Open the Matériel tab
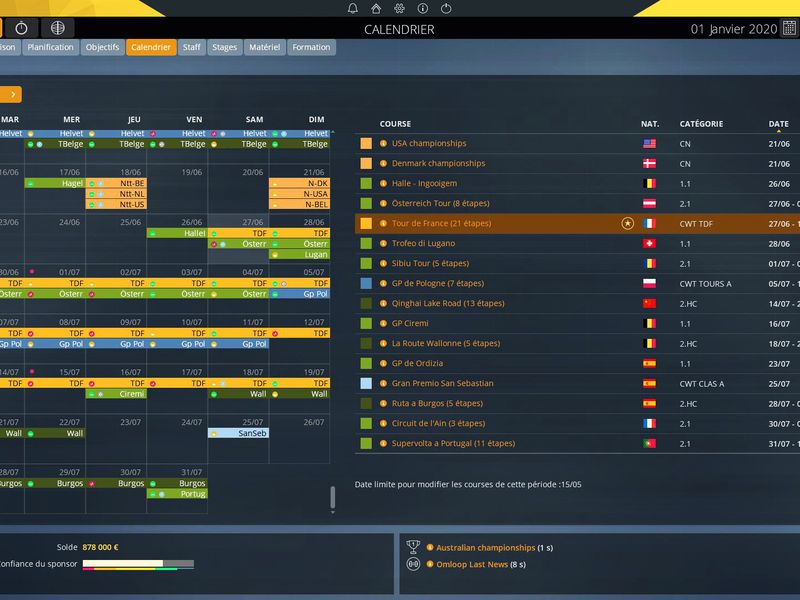This screenshot has height=600, width=800. 264,47
